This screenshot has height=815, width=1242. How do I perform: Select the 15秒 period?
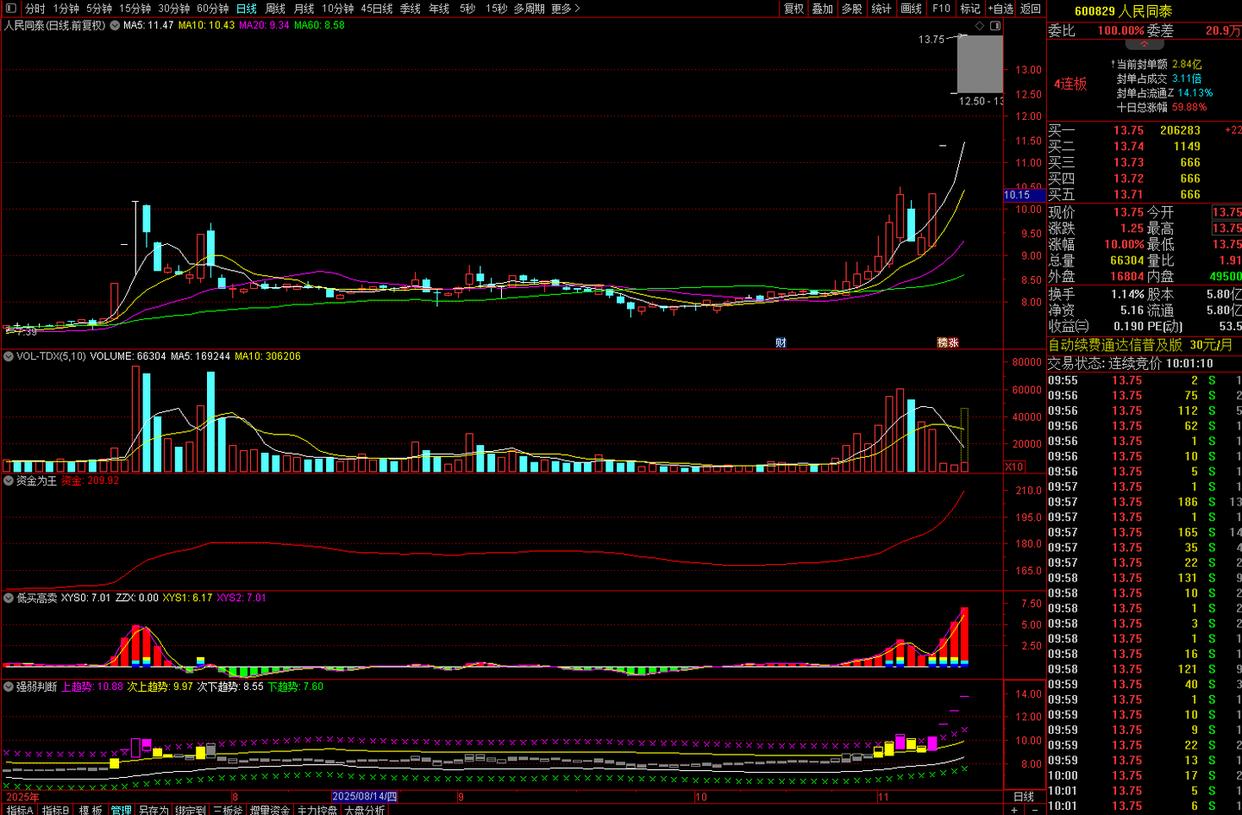pyautogui.click(x=495, y=8)
